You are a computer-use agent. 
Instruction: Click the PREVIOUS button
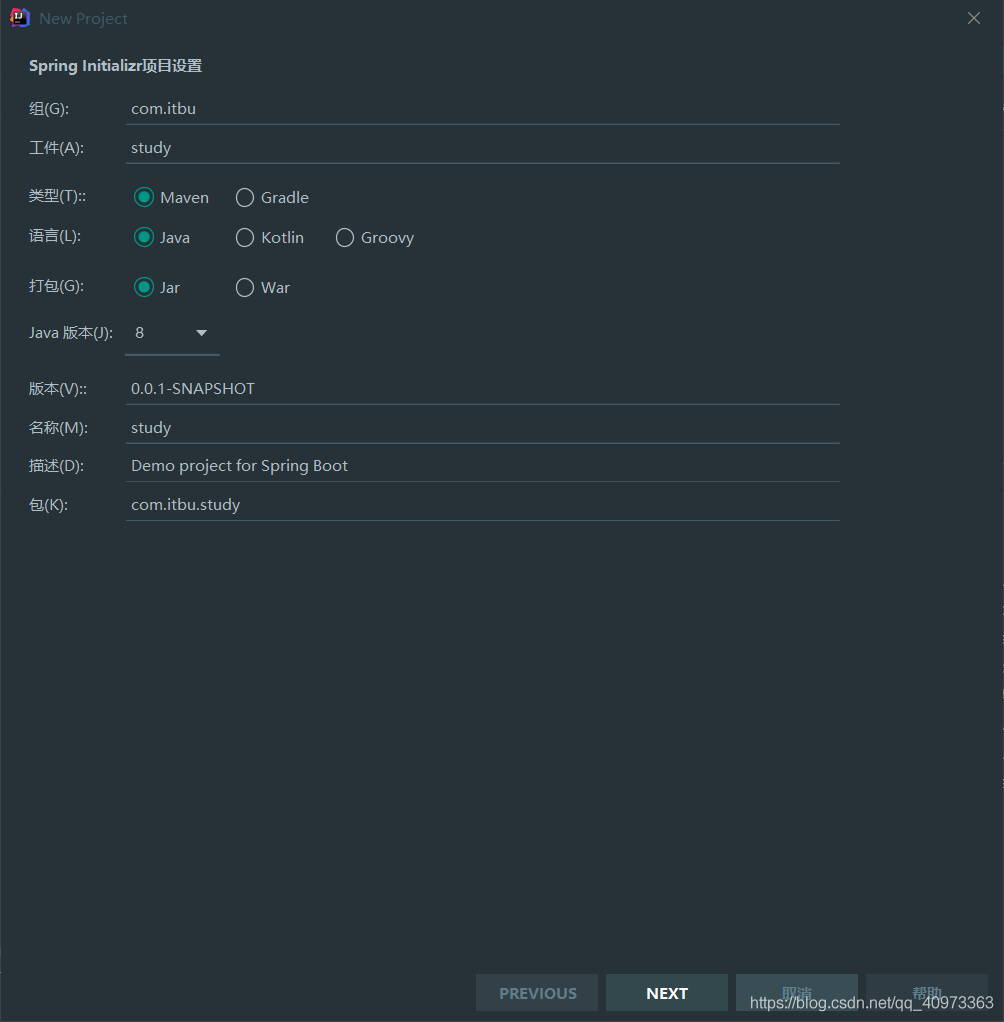537,992
